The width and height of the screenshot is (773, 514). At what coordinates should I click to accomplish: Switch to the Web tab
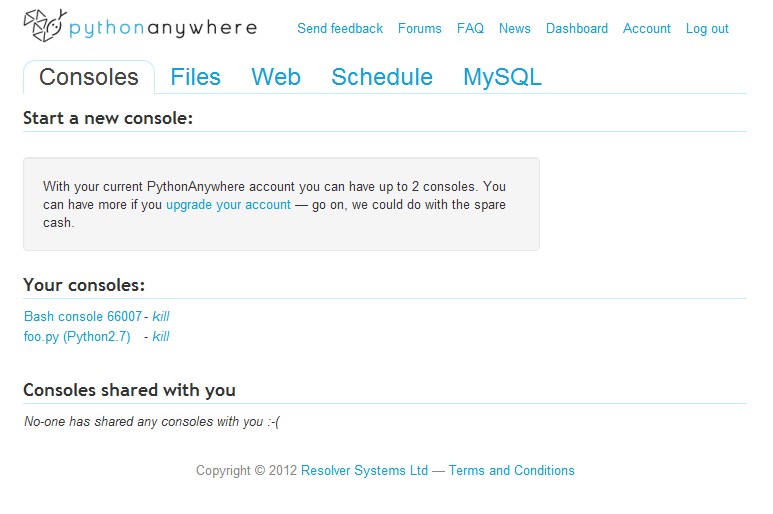tap(276, 77)
